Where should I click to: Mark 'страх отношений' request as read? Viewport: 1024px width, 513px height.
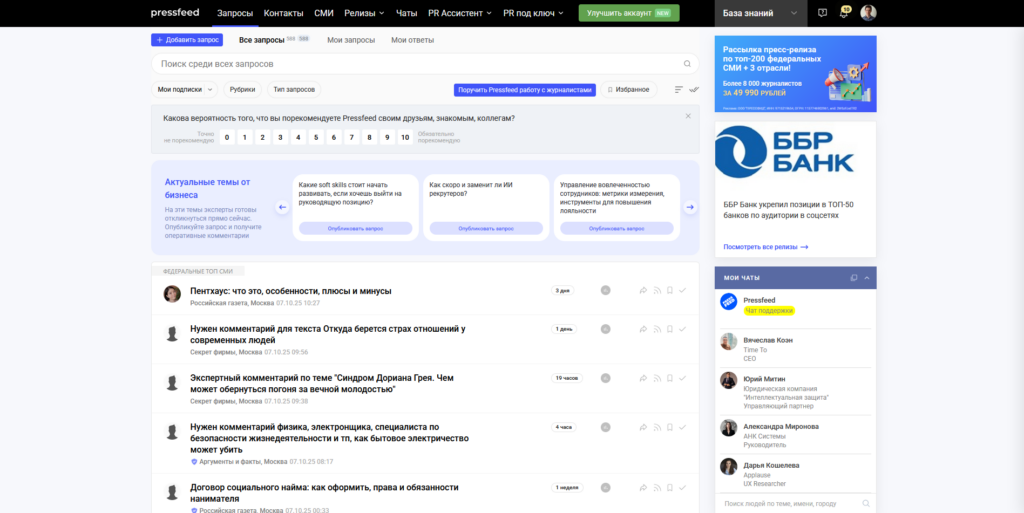682,329
